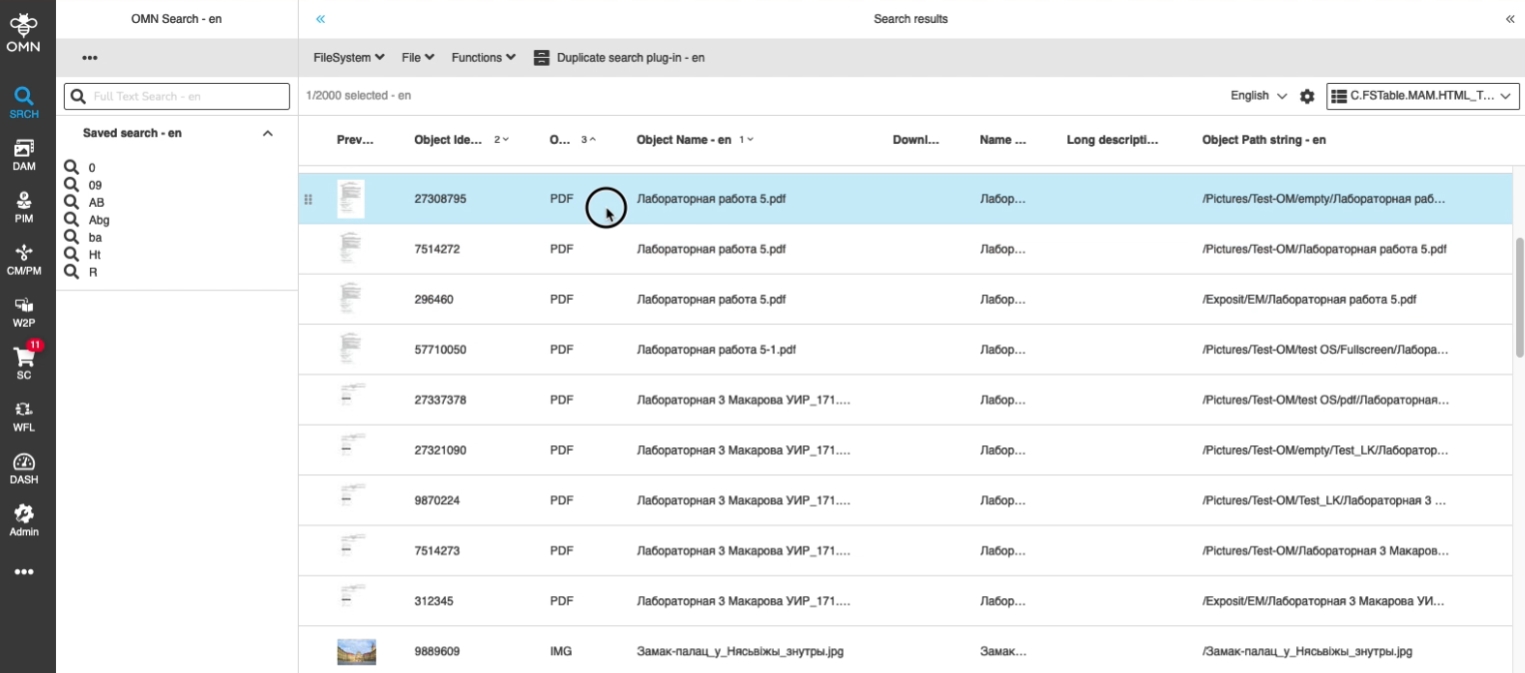
Task: Open the DASH dashboard icon
Action: point(24,467)
